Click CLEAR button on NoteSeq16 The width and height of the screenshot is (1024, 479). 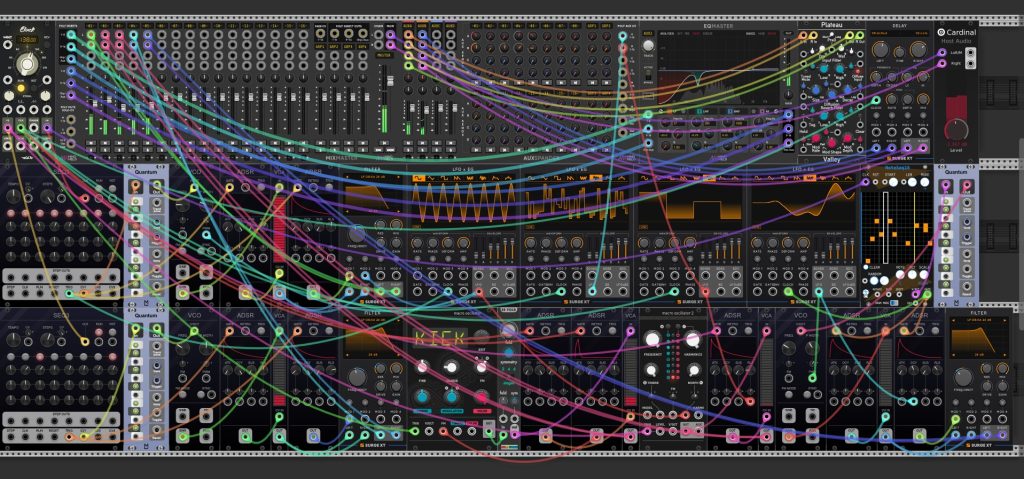tap(866, 267)
